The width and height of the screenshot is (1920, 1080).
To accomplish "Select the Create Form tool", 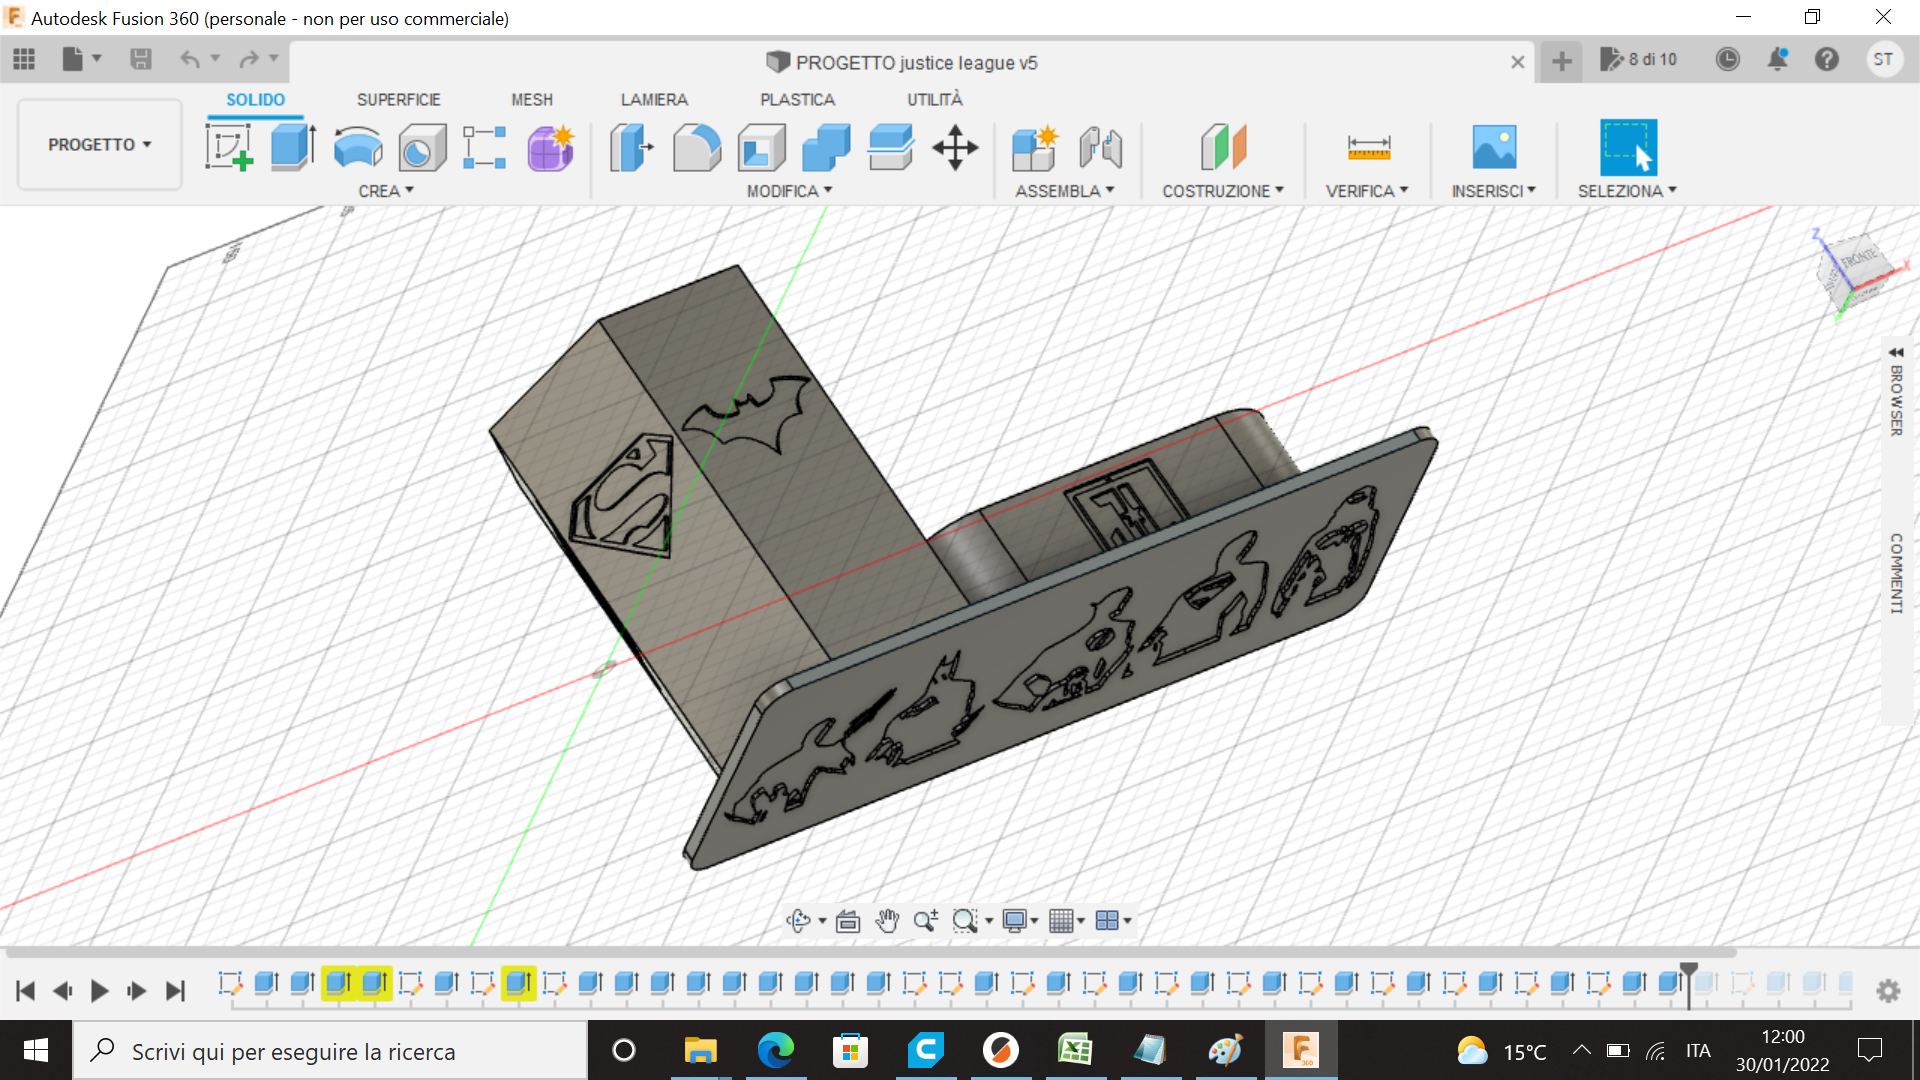I will 550,147.
